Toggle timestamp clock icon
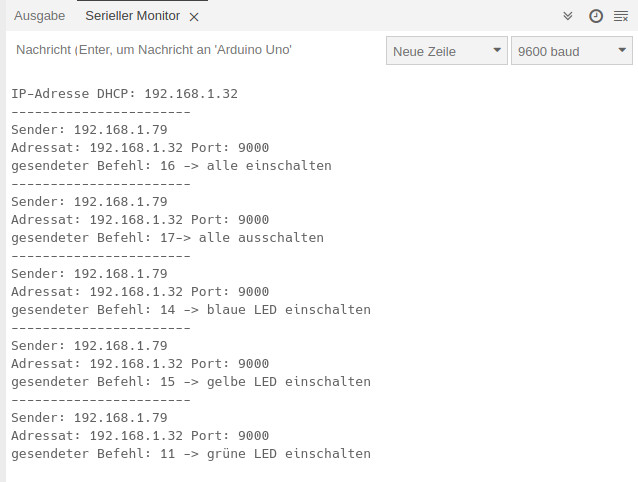The image size is (638, 482). [596, 16]
